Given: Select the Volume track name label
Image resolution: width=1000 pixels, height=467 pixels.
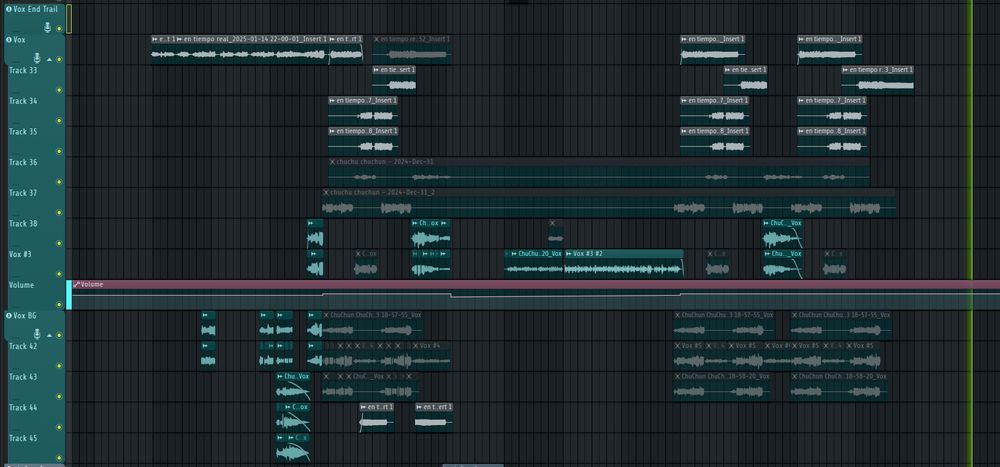Looking at the screenshot, I should pos(21,285).
